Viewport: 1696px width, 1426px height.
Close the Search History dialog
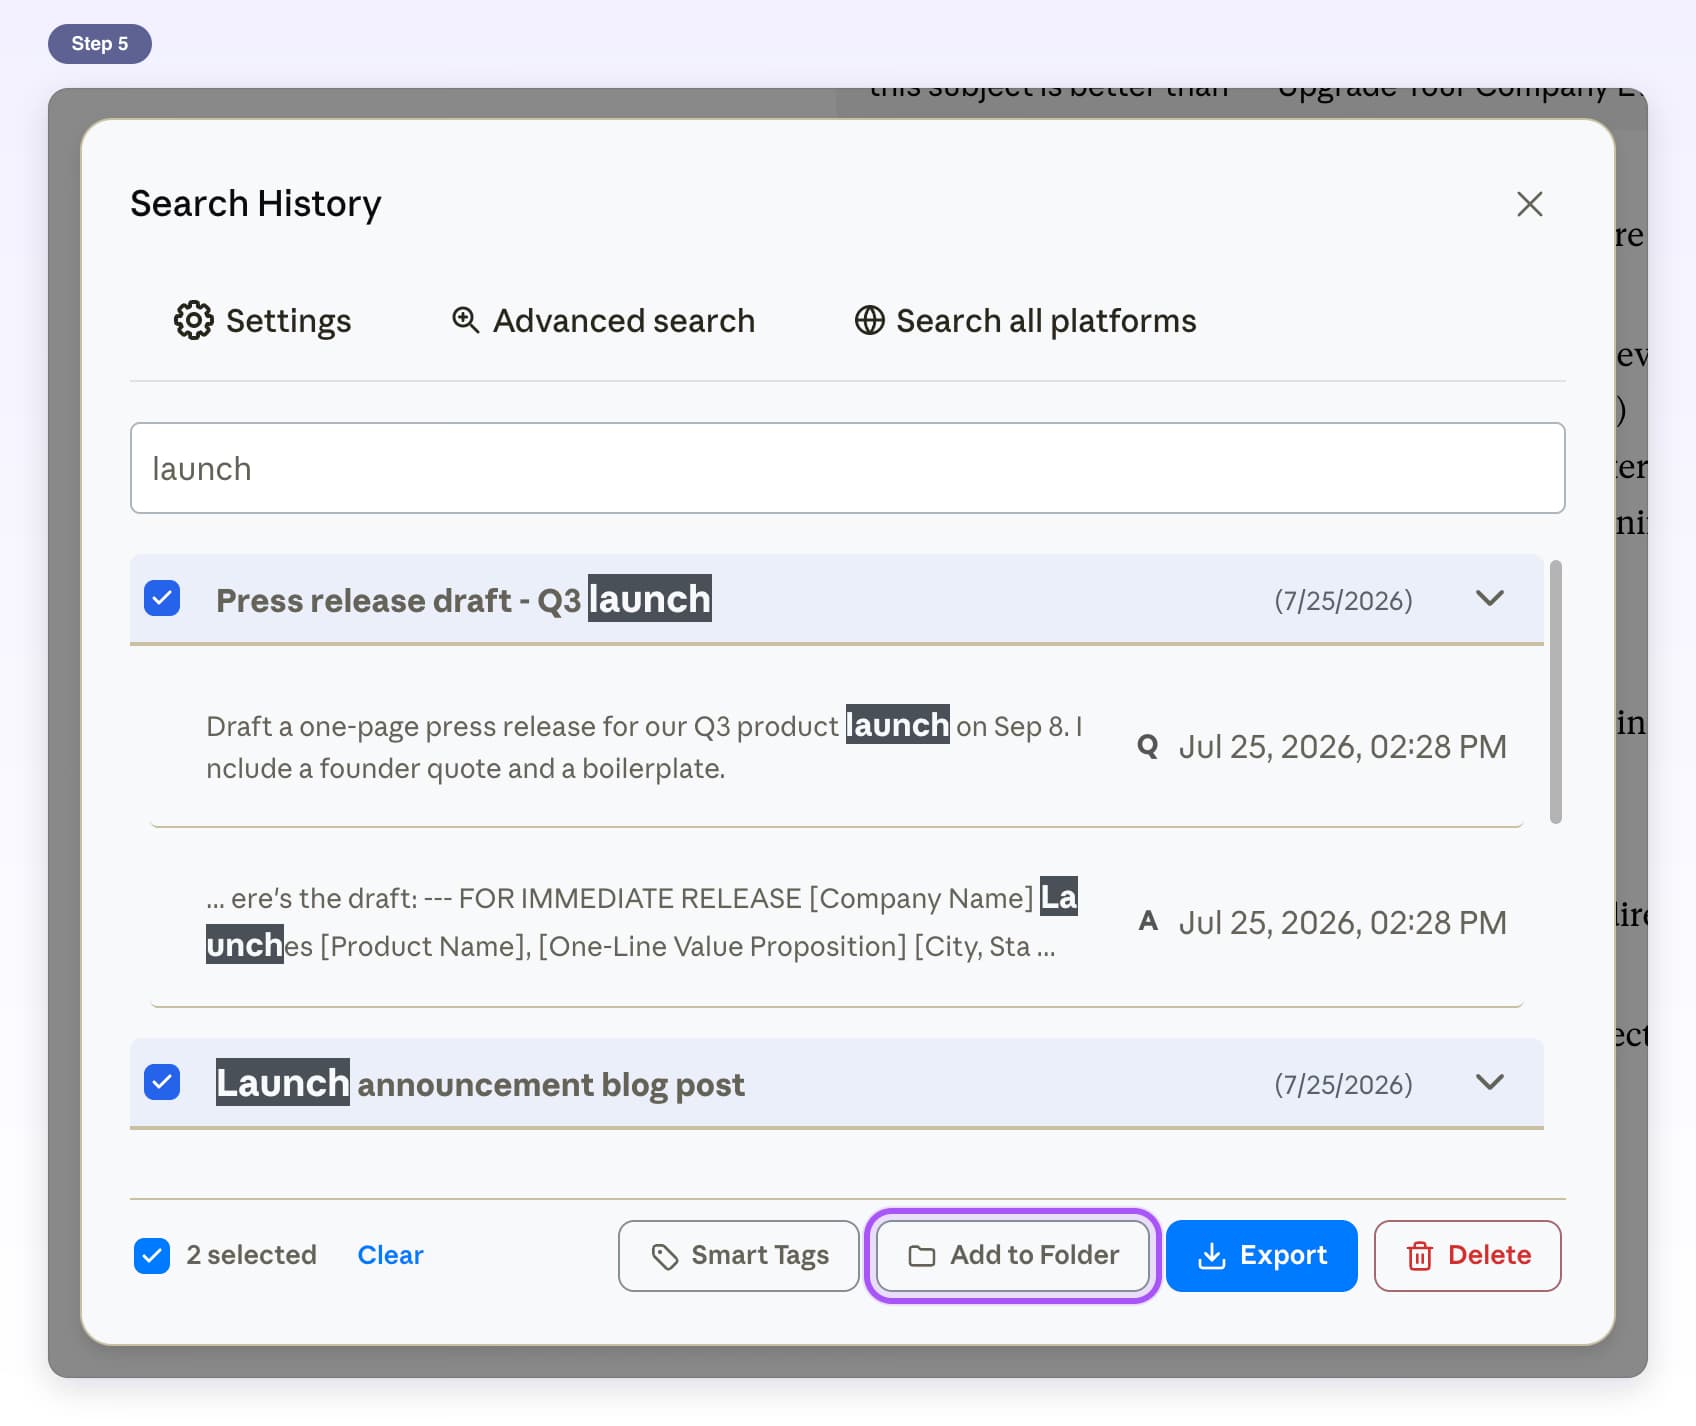tap(1529, 204)
